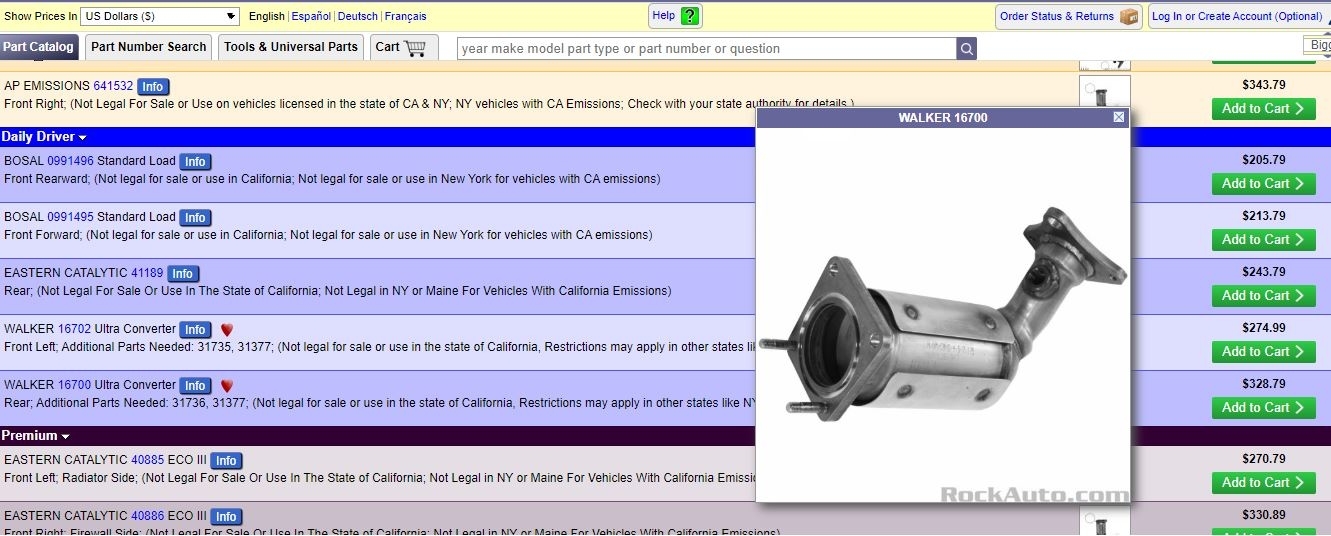This screenshot has width=1331, height=536.
Task: Add the $270.79 Eastern Catalytic part to cart
Action: pyautogui.click(x=1263, y=483)
